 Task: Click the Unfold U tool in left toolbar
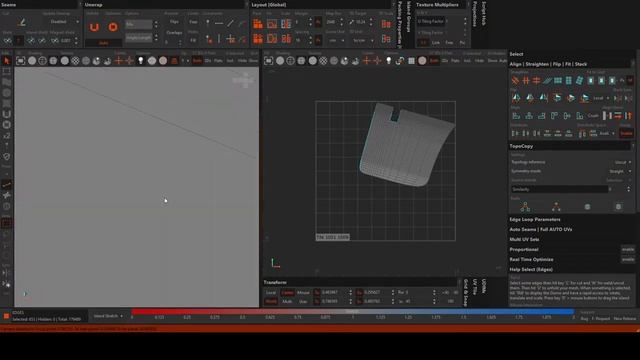pyautogui.click(x=7, y=114)
